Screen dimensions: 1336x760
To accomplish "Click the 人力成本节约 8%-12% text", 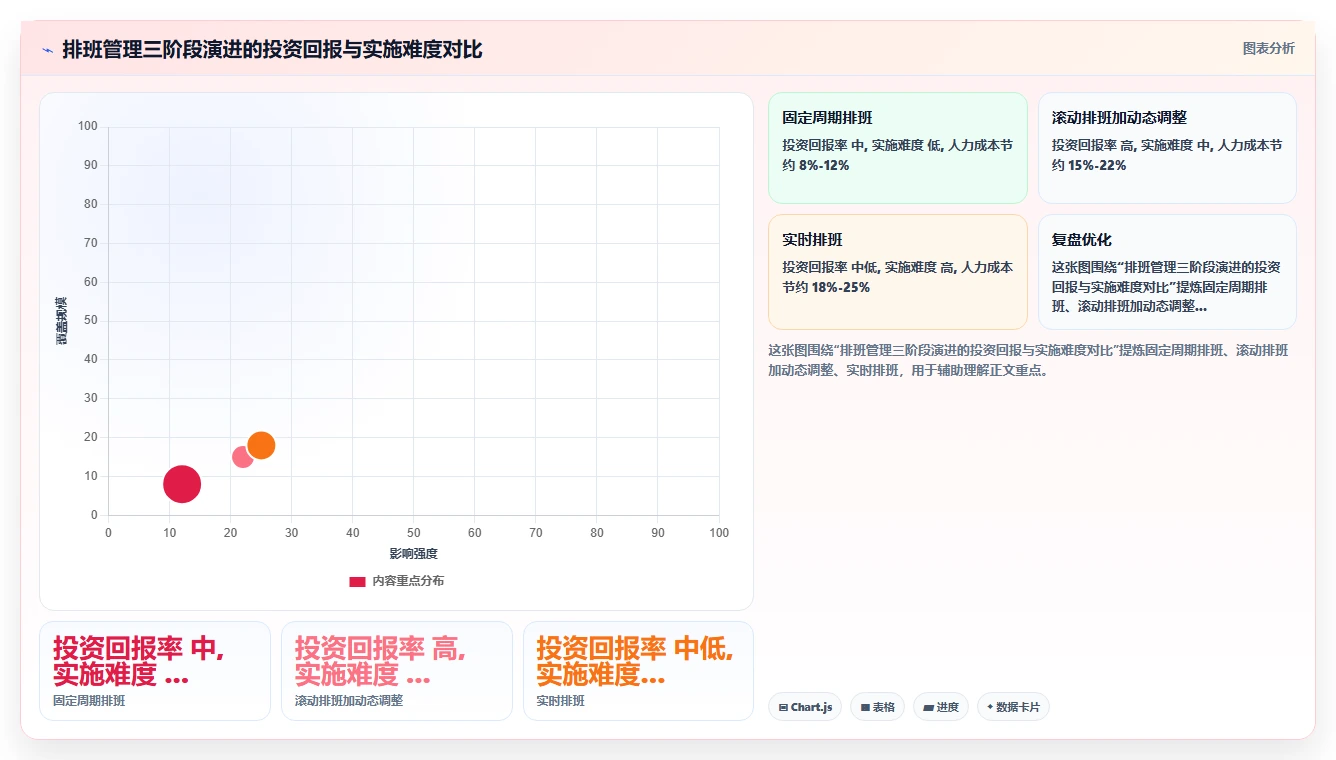I will point(897,155).
